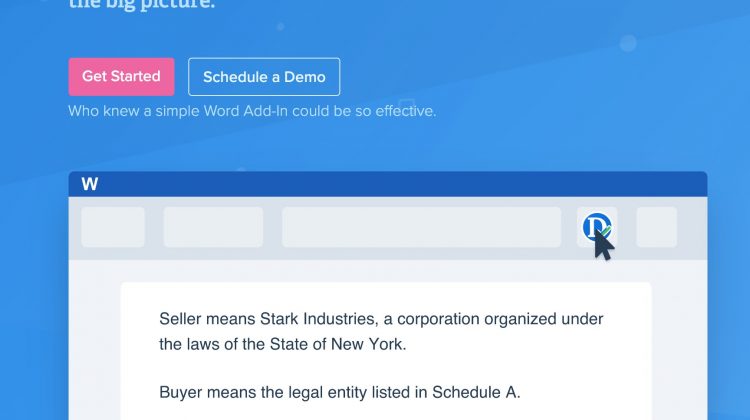Click the blue D add-in icon
The image size is (750, 420).
tap(596, 227)
